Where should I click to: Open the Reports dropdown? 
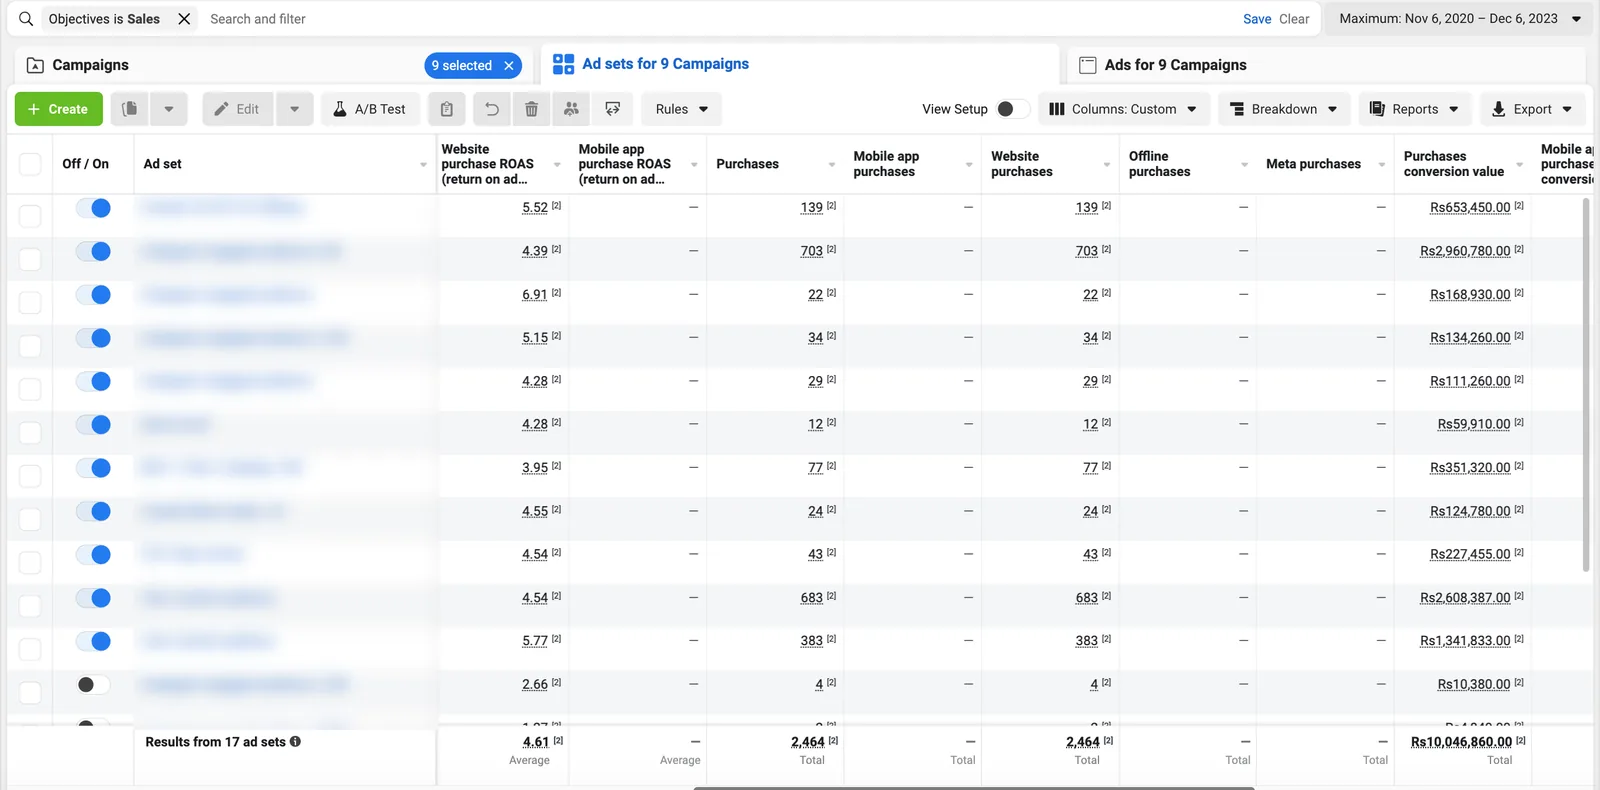(1414, 109)
